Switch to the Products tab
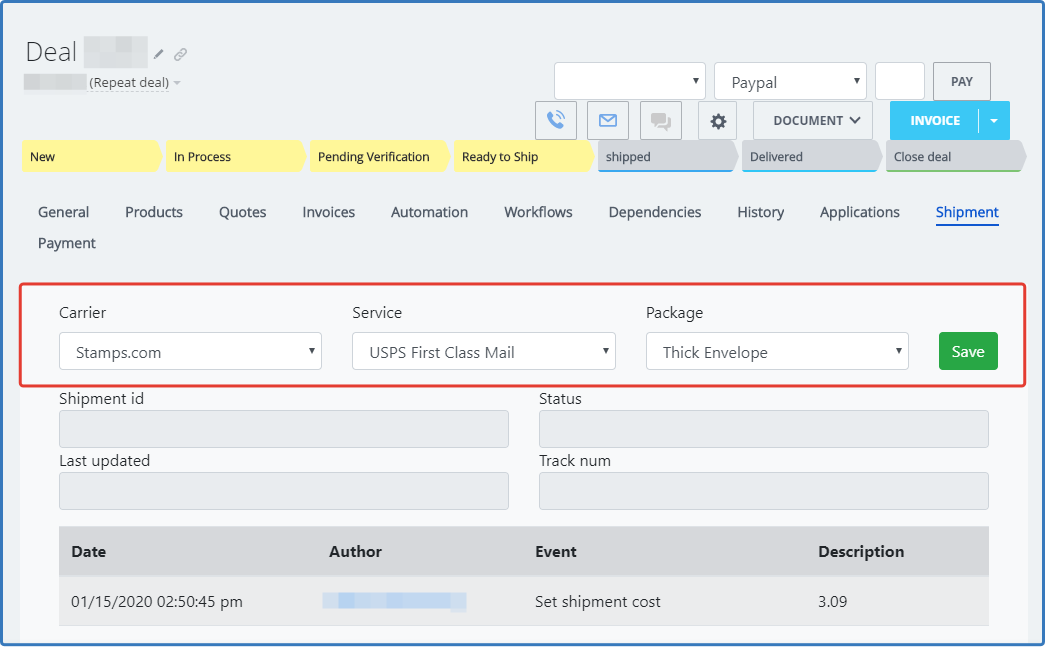The image size is (1045, 647). point(154,212)
